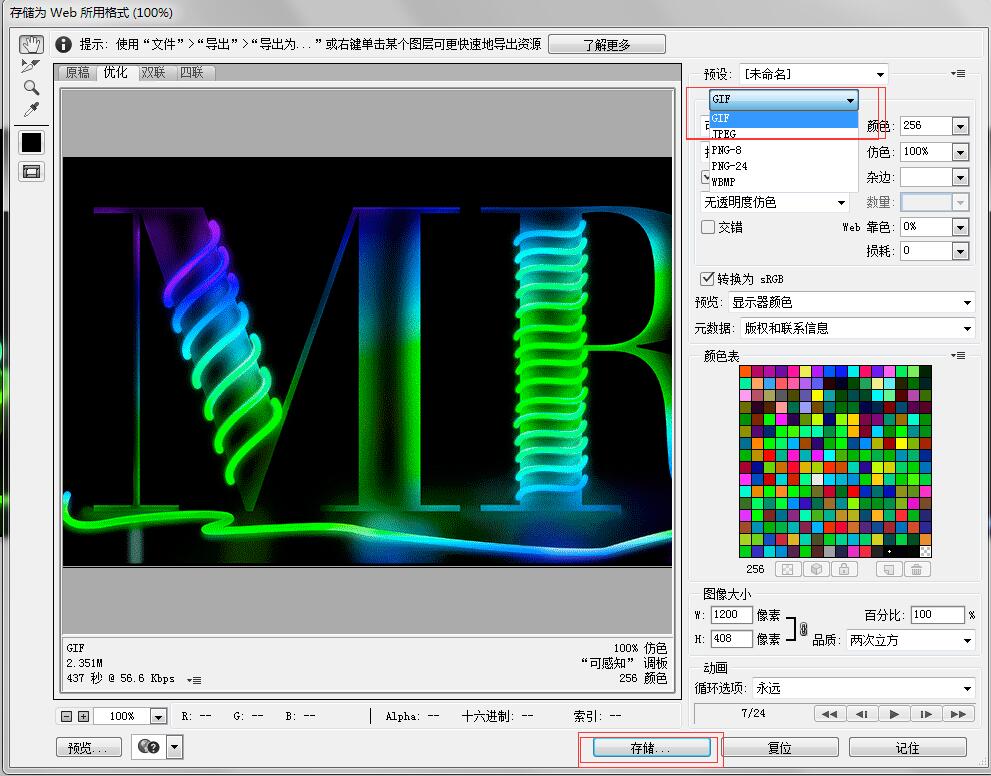This screenshot has width=991, height=776.
Task: Open the 预设 preset dropdown
Action: (x=813, y=74)
